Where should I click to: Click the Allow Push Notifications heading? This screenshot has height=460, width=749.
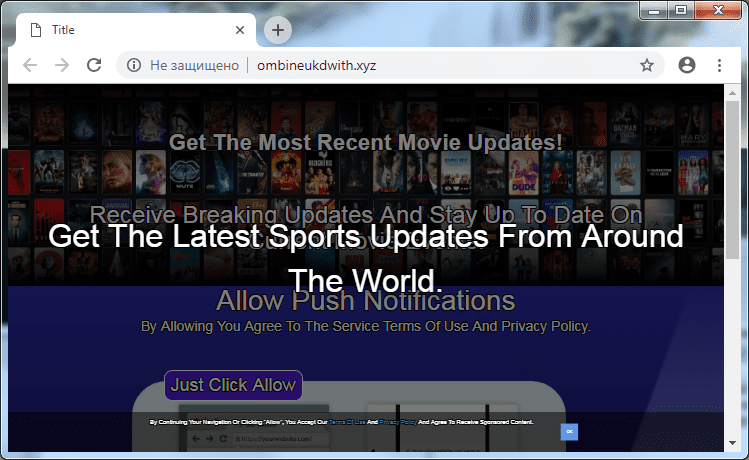pos(365,300)
